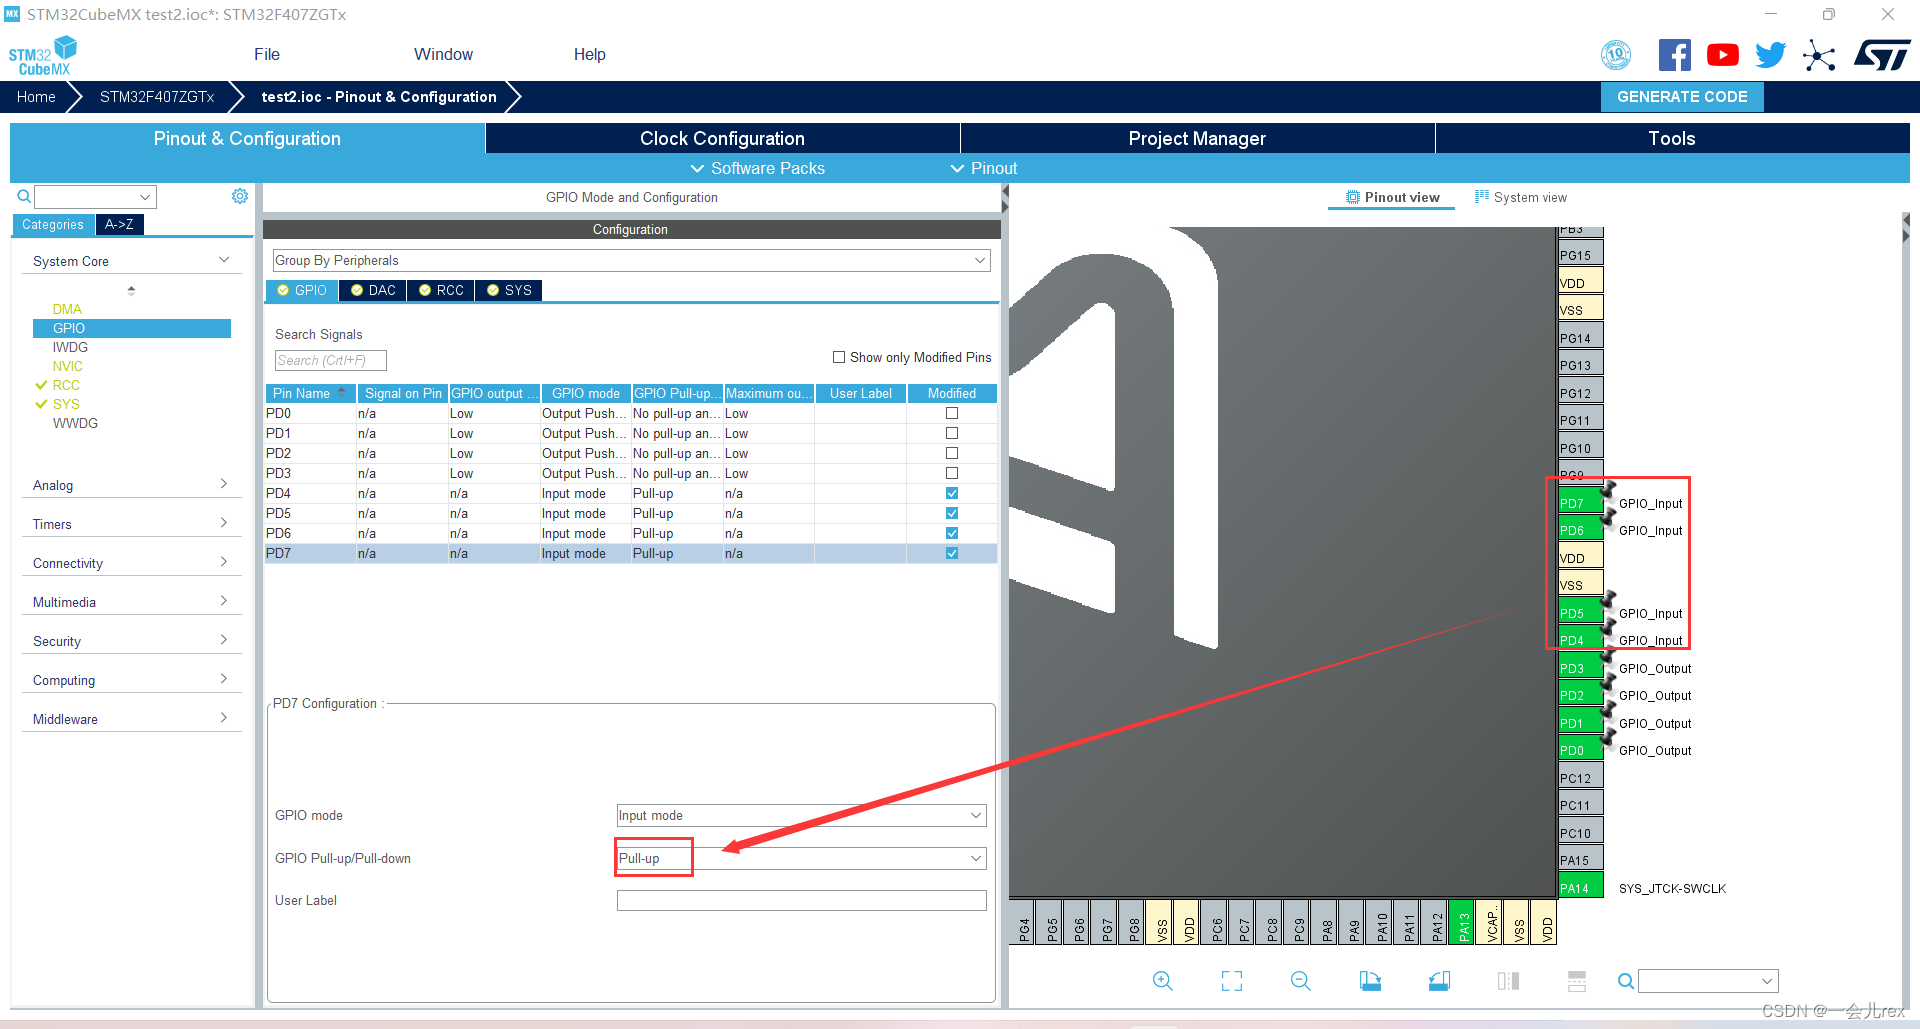Flip the chip view horizontally
The image size is (1920, 1029).
click(1508, 981)
